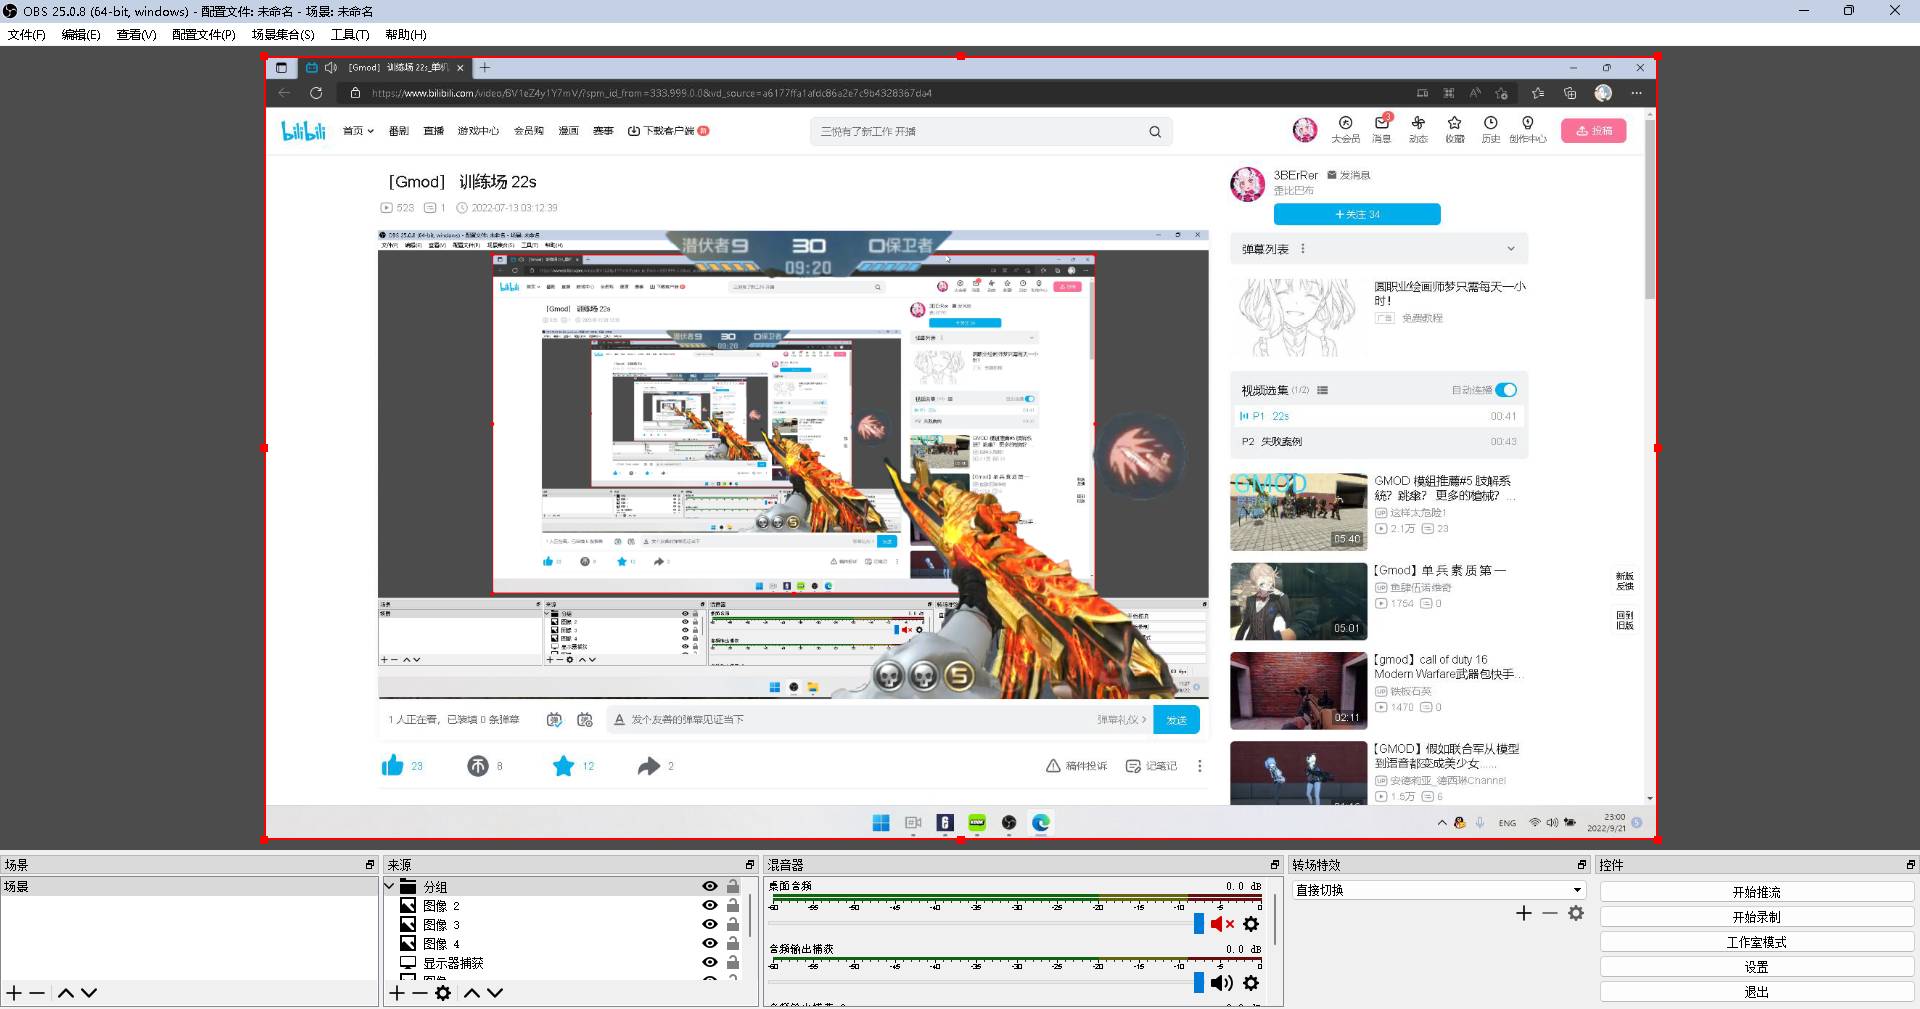
Task: Toggle lock on 图像 2 source
Action: 733,906
